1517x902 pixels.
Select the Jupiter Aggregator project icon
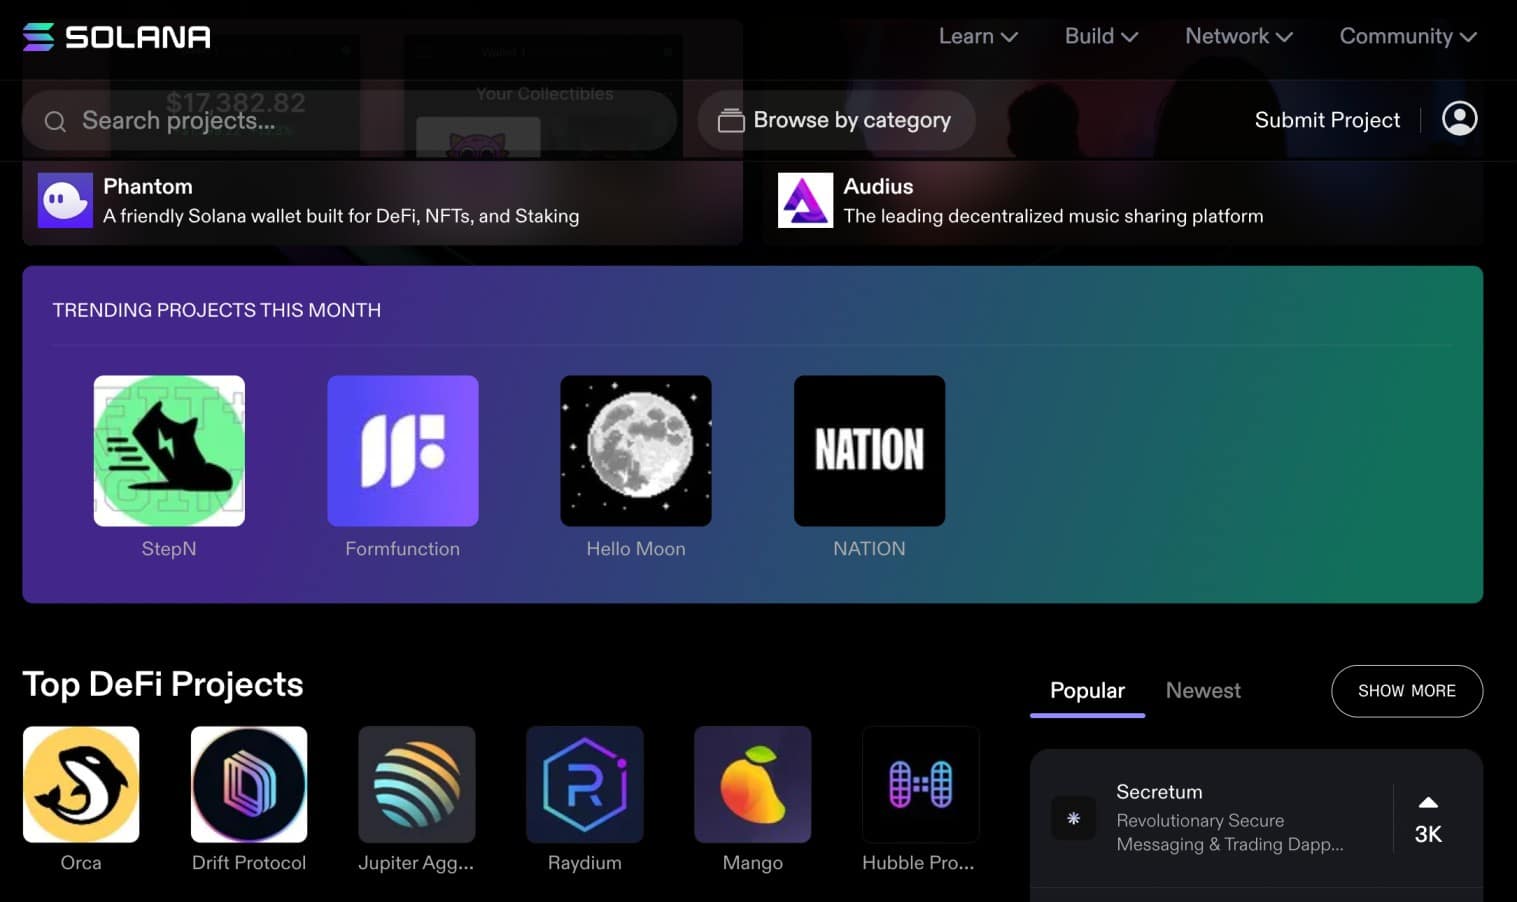coord(417,784)
